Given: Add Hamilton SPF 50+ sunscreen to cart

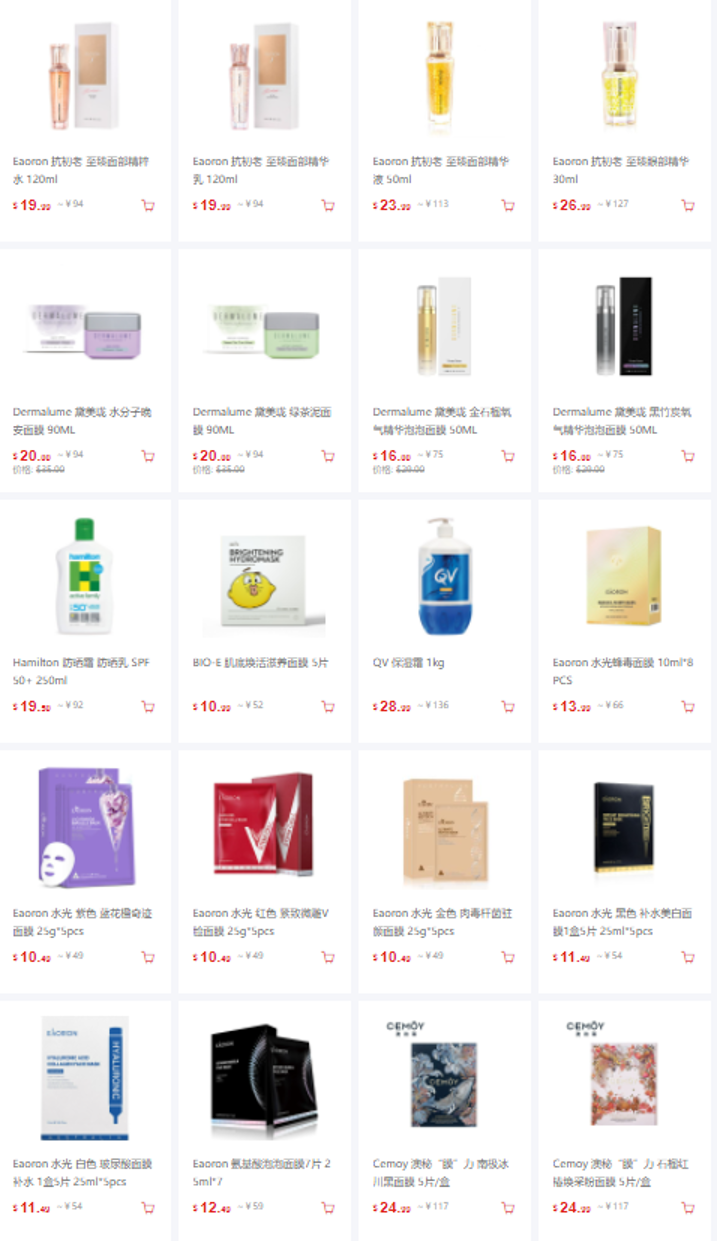Looking at the screenshot, I should click(148, 707).
